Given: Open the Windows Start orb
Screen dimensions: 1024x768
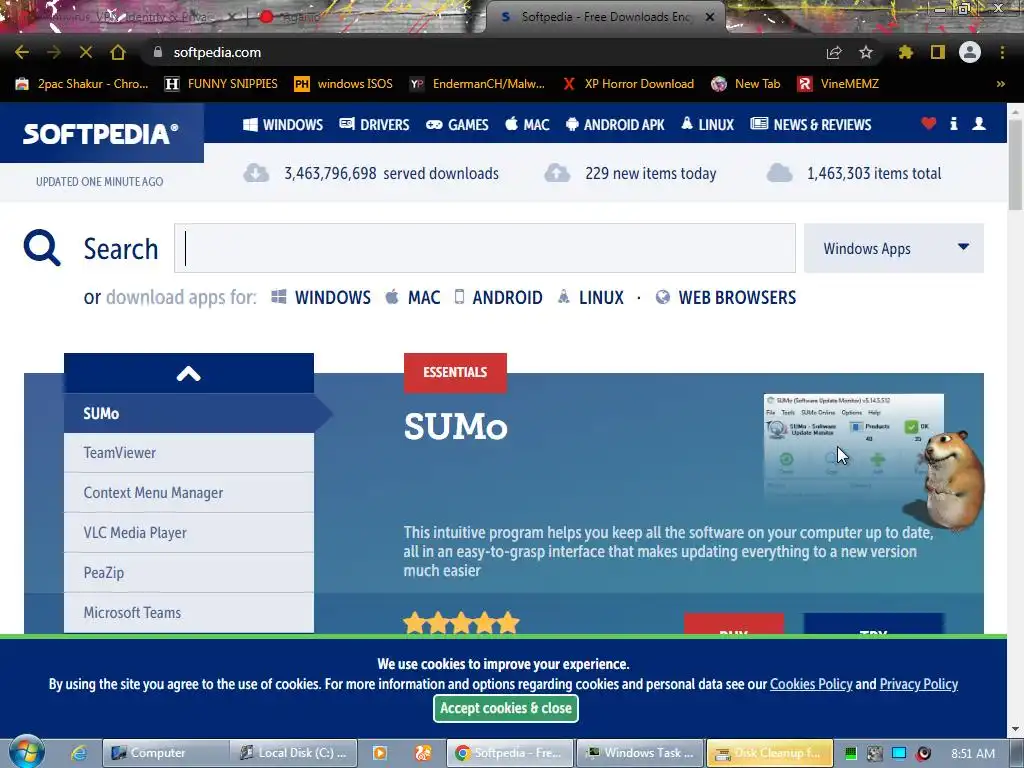Looking at the screenshot, I should [27, 752].
